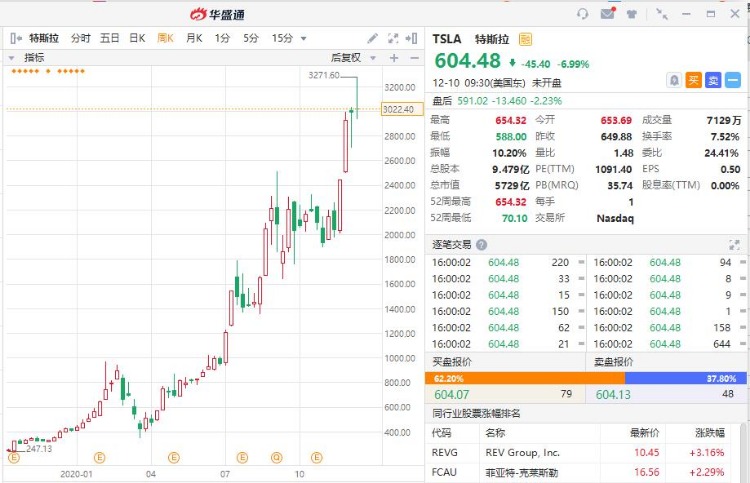Switch to the 15分 chart tab
Screen dimensions: 750x483
(282, 38)
